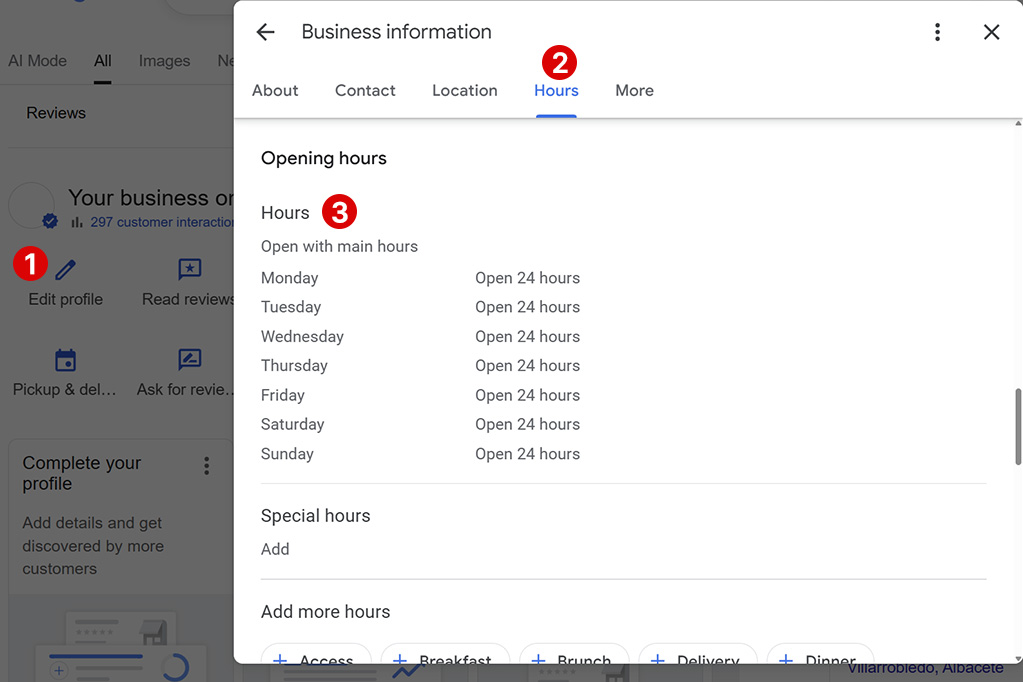The image size is (1023, 682).
Task: Click the Open with main hours text
Action: tap(339, 246)
